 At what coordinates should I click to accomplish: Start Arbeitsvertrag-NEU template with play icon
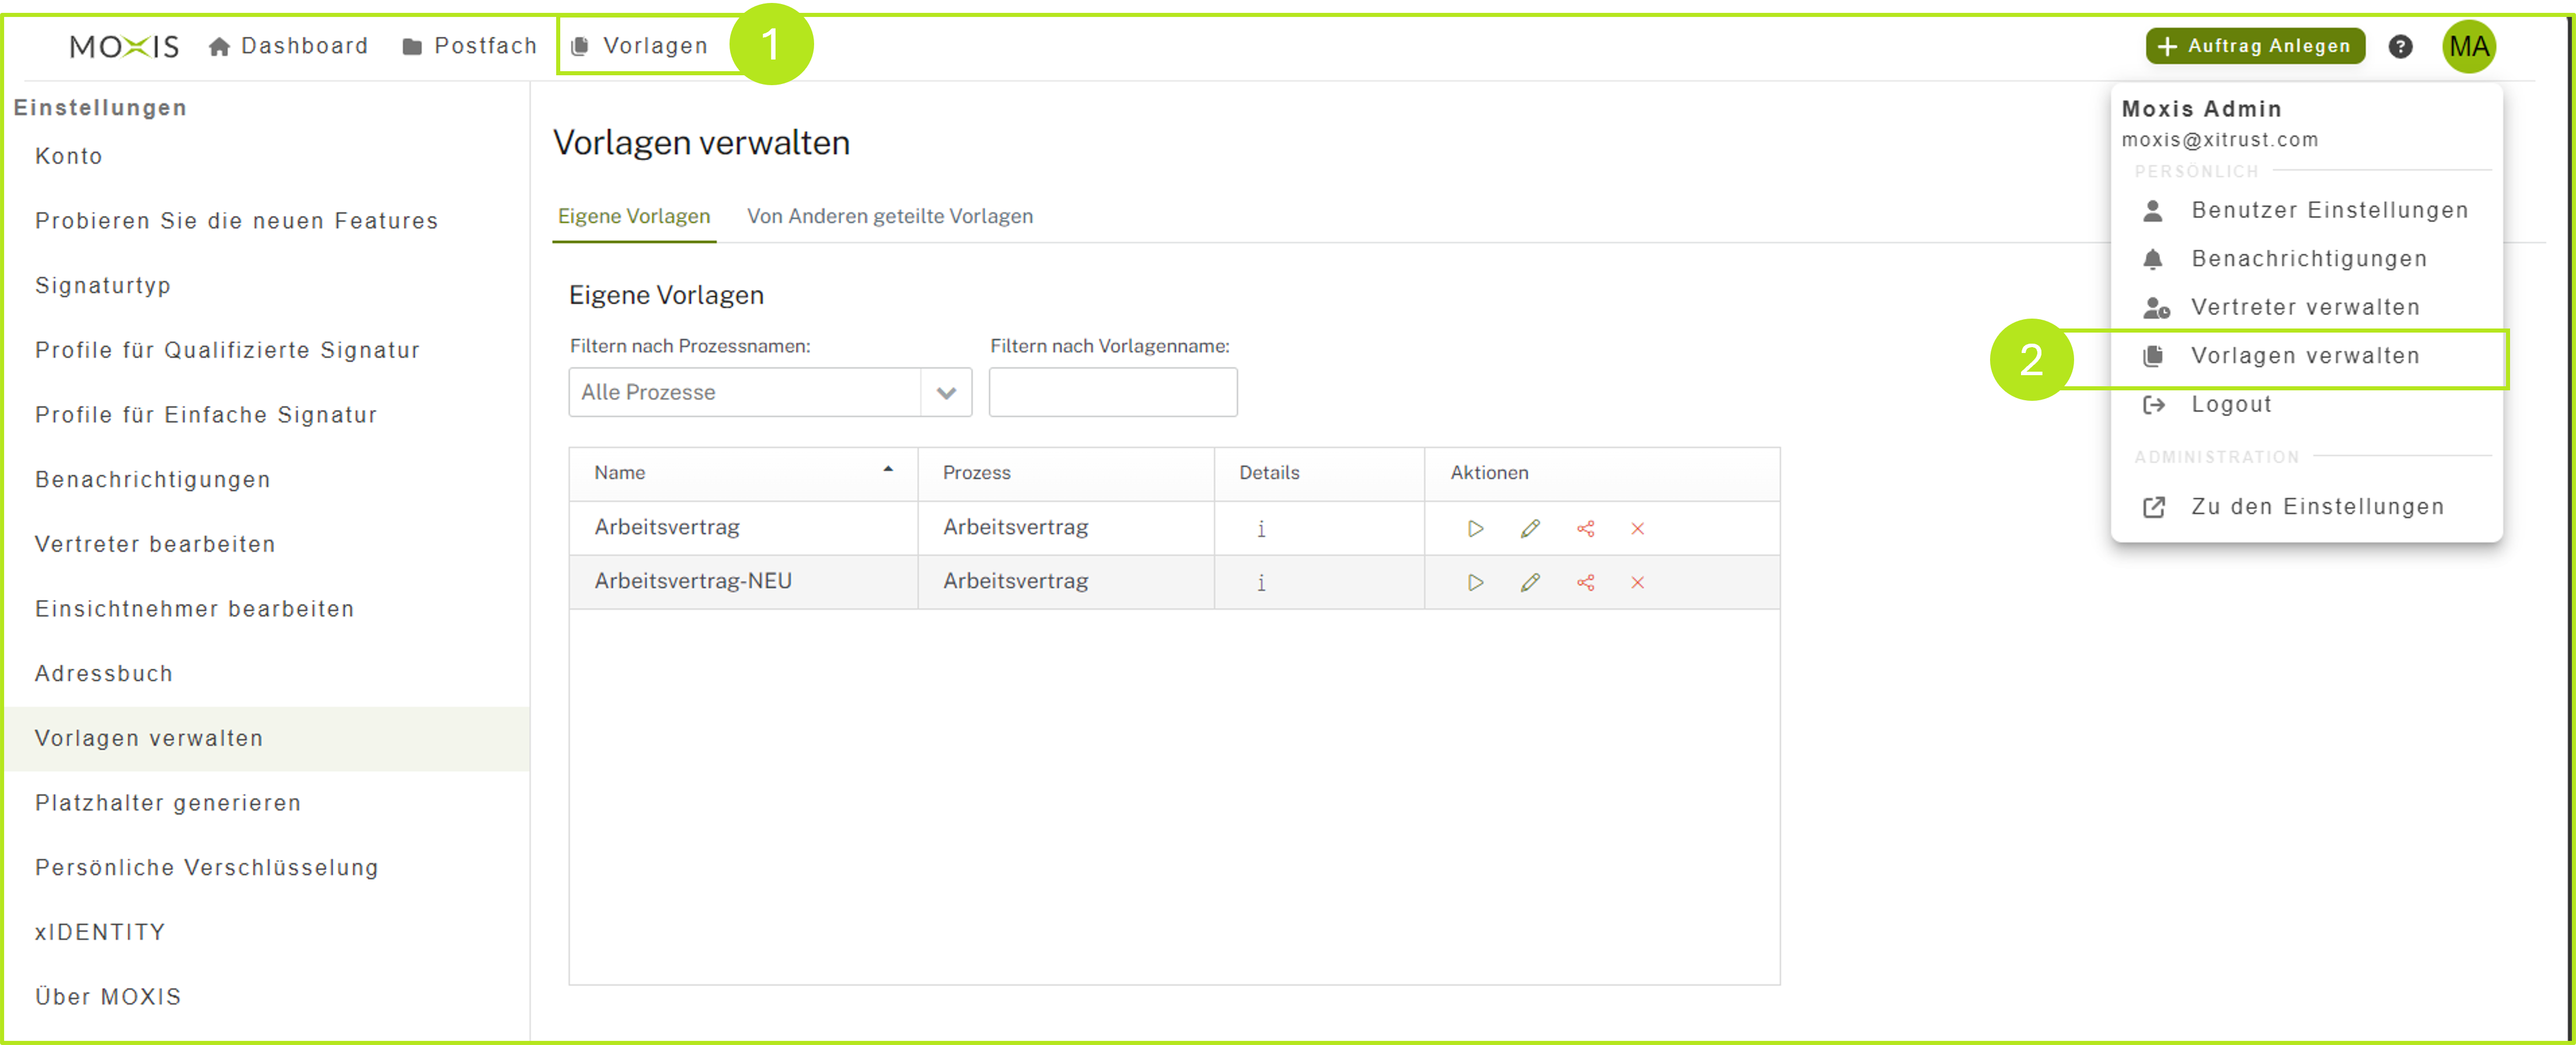point(1475,582)
